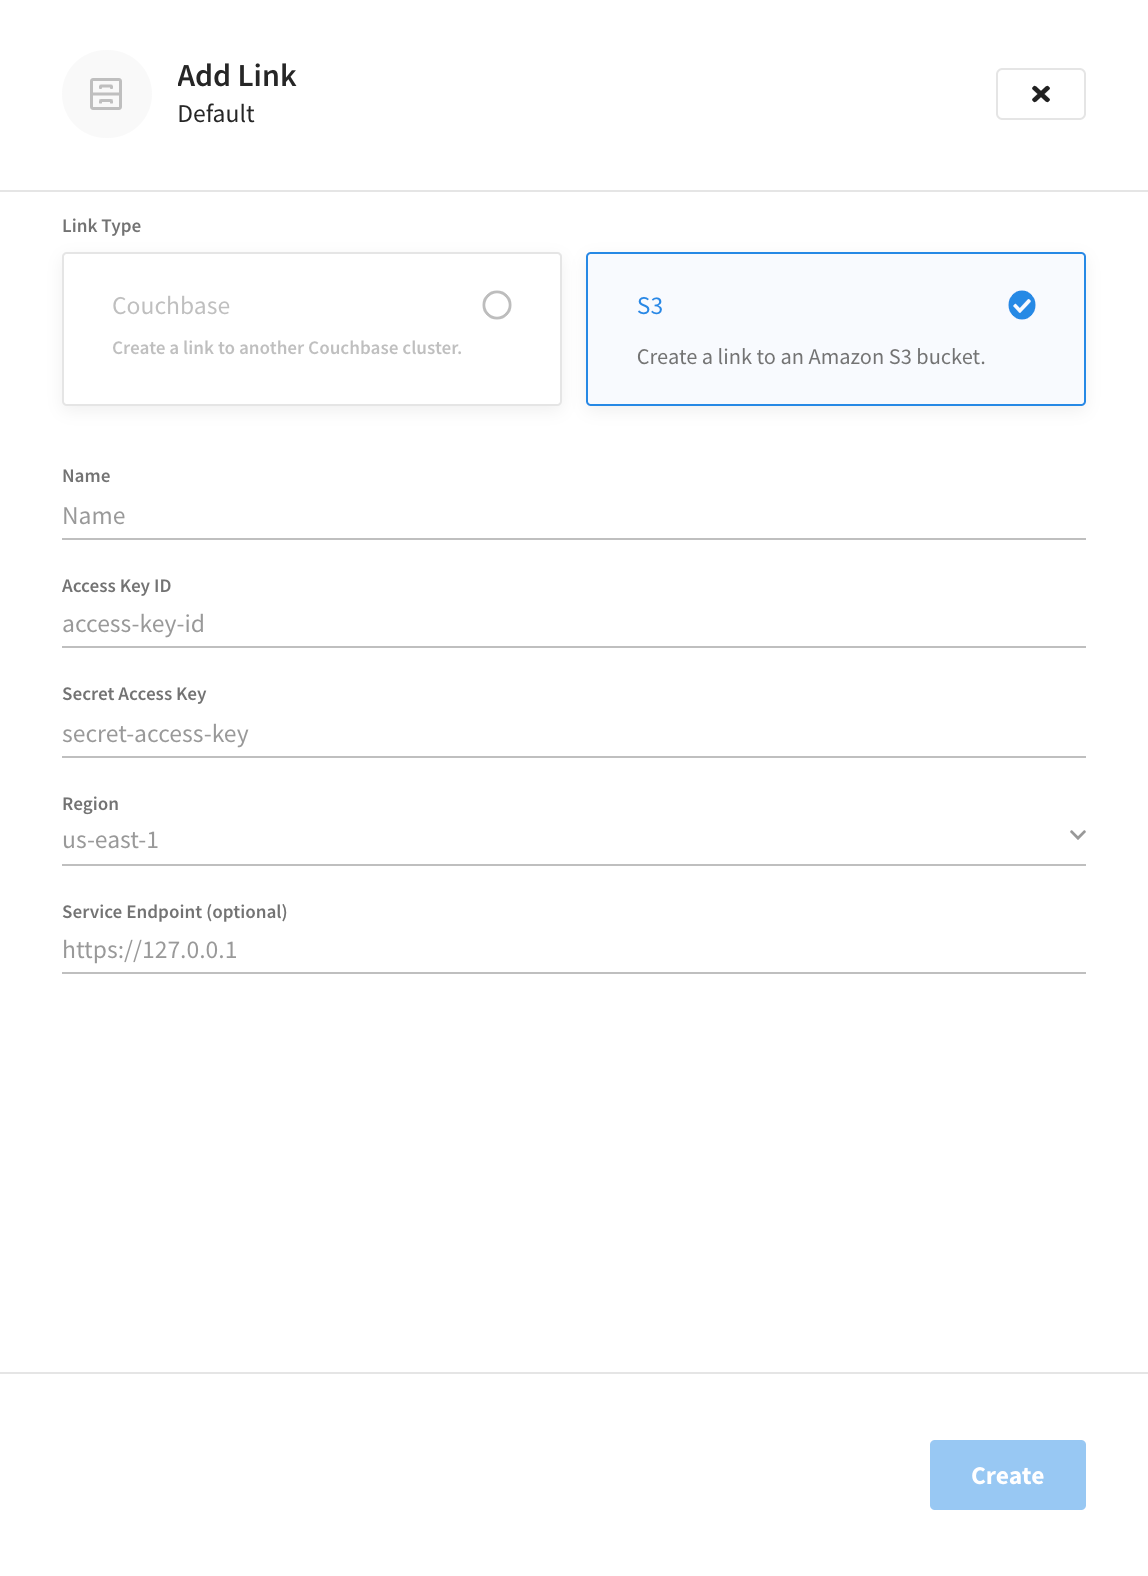Viewport: 1148px width, 1576px height.
Task: Focus the Secret Access Key field
Action: tap(574, 734)
